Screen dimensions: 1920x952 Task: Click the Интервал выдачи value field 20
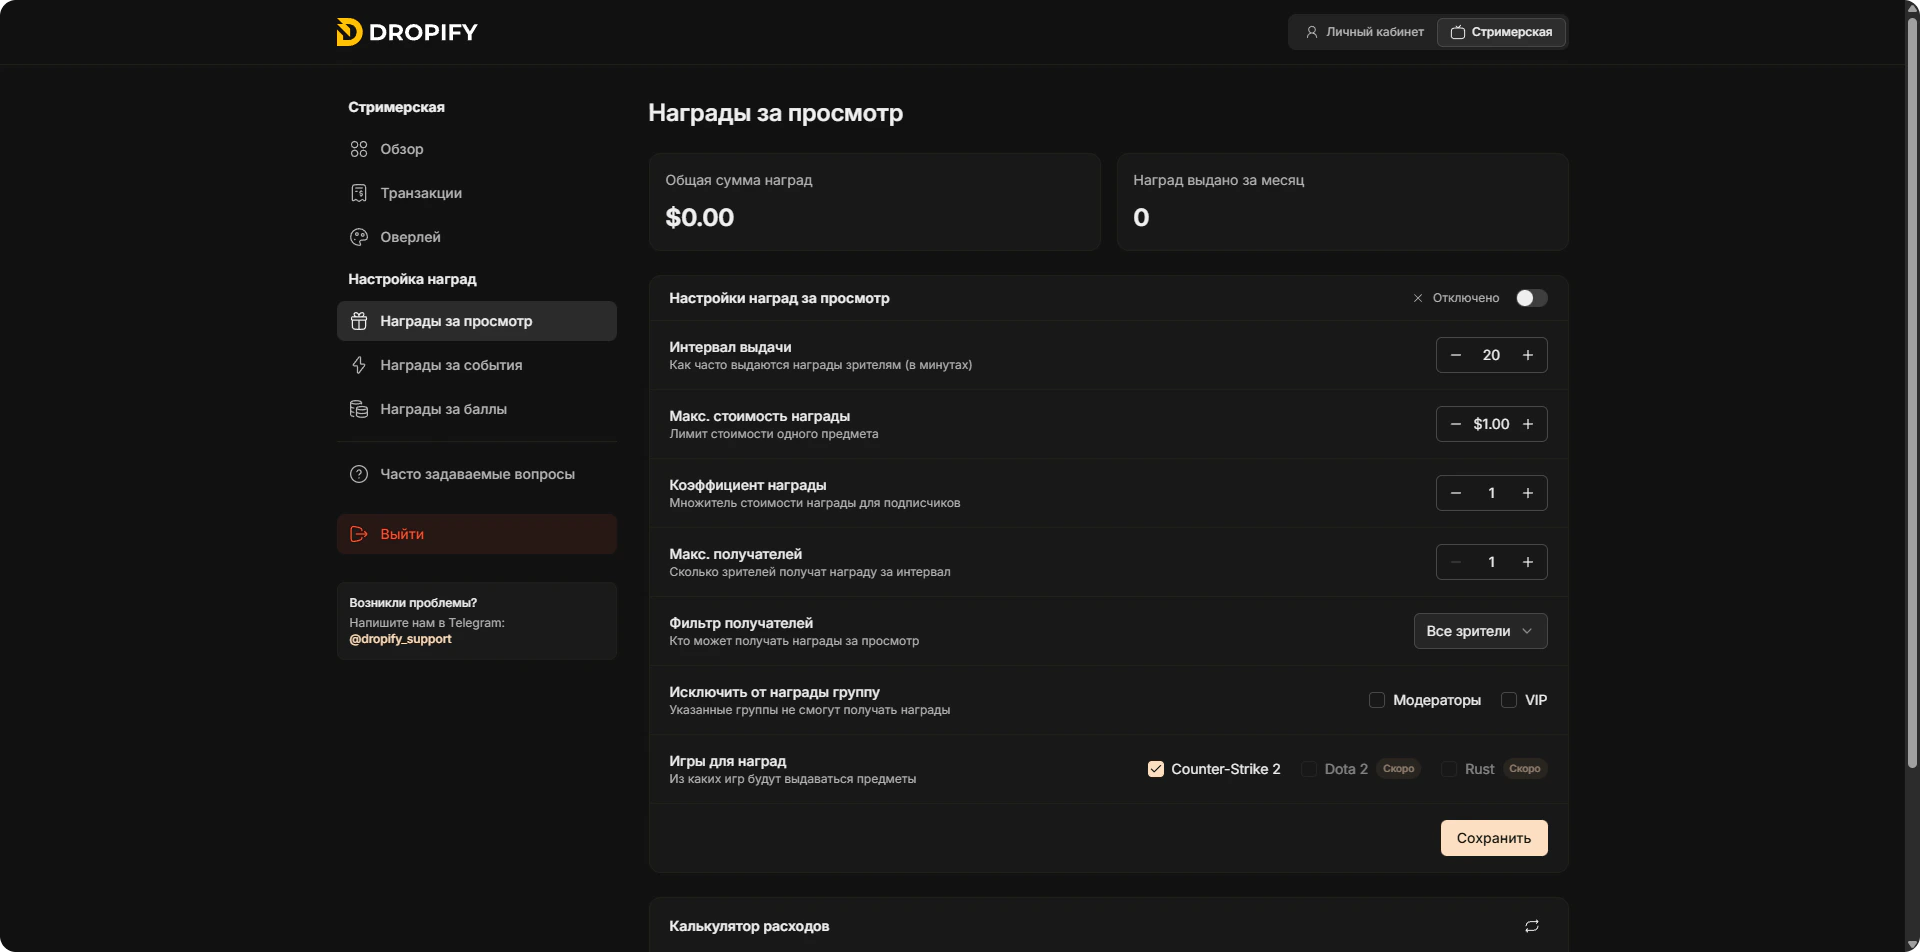[x=1491, y=355]
